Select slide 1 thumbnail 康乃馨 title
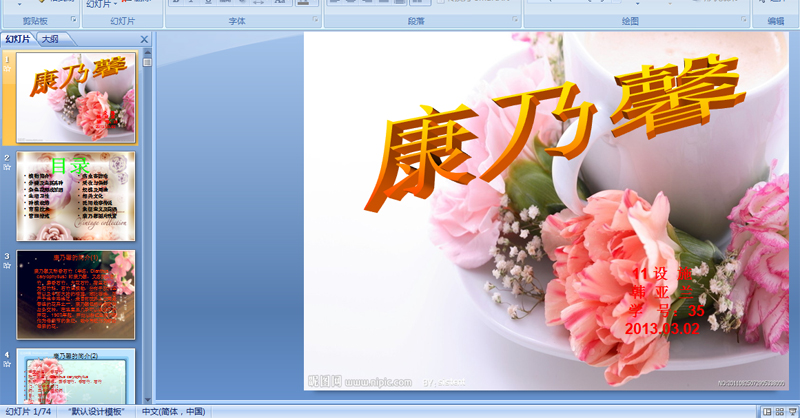This screenshot has width=800, height=418. point(76,97)
